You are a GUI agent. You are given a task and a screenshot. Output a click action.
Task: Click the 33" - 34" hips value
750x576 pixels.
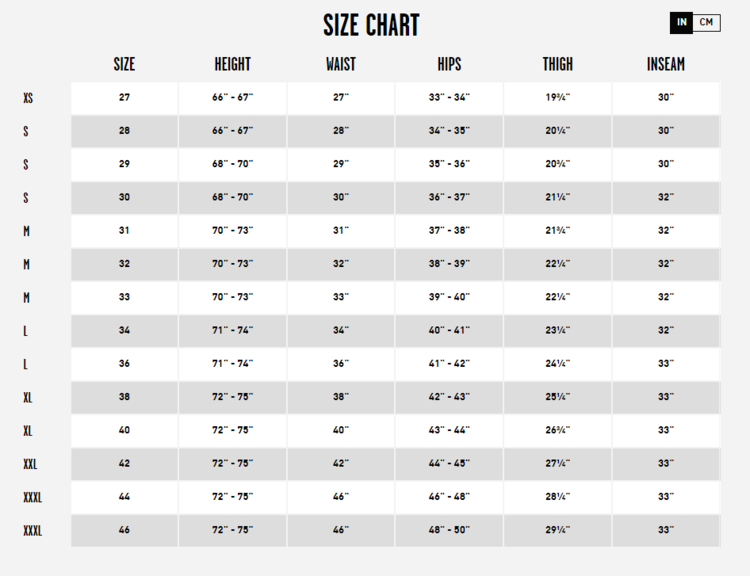[449, 98]
